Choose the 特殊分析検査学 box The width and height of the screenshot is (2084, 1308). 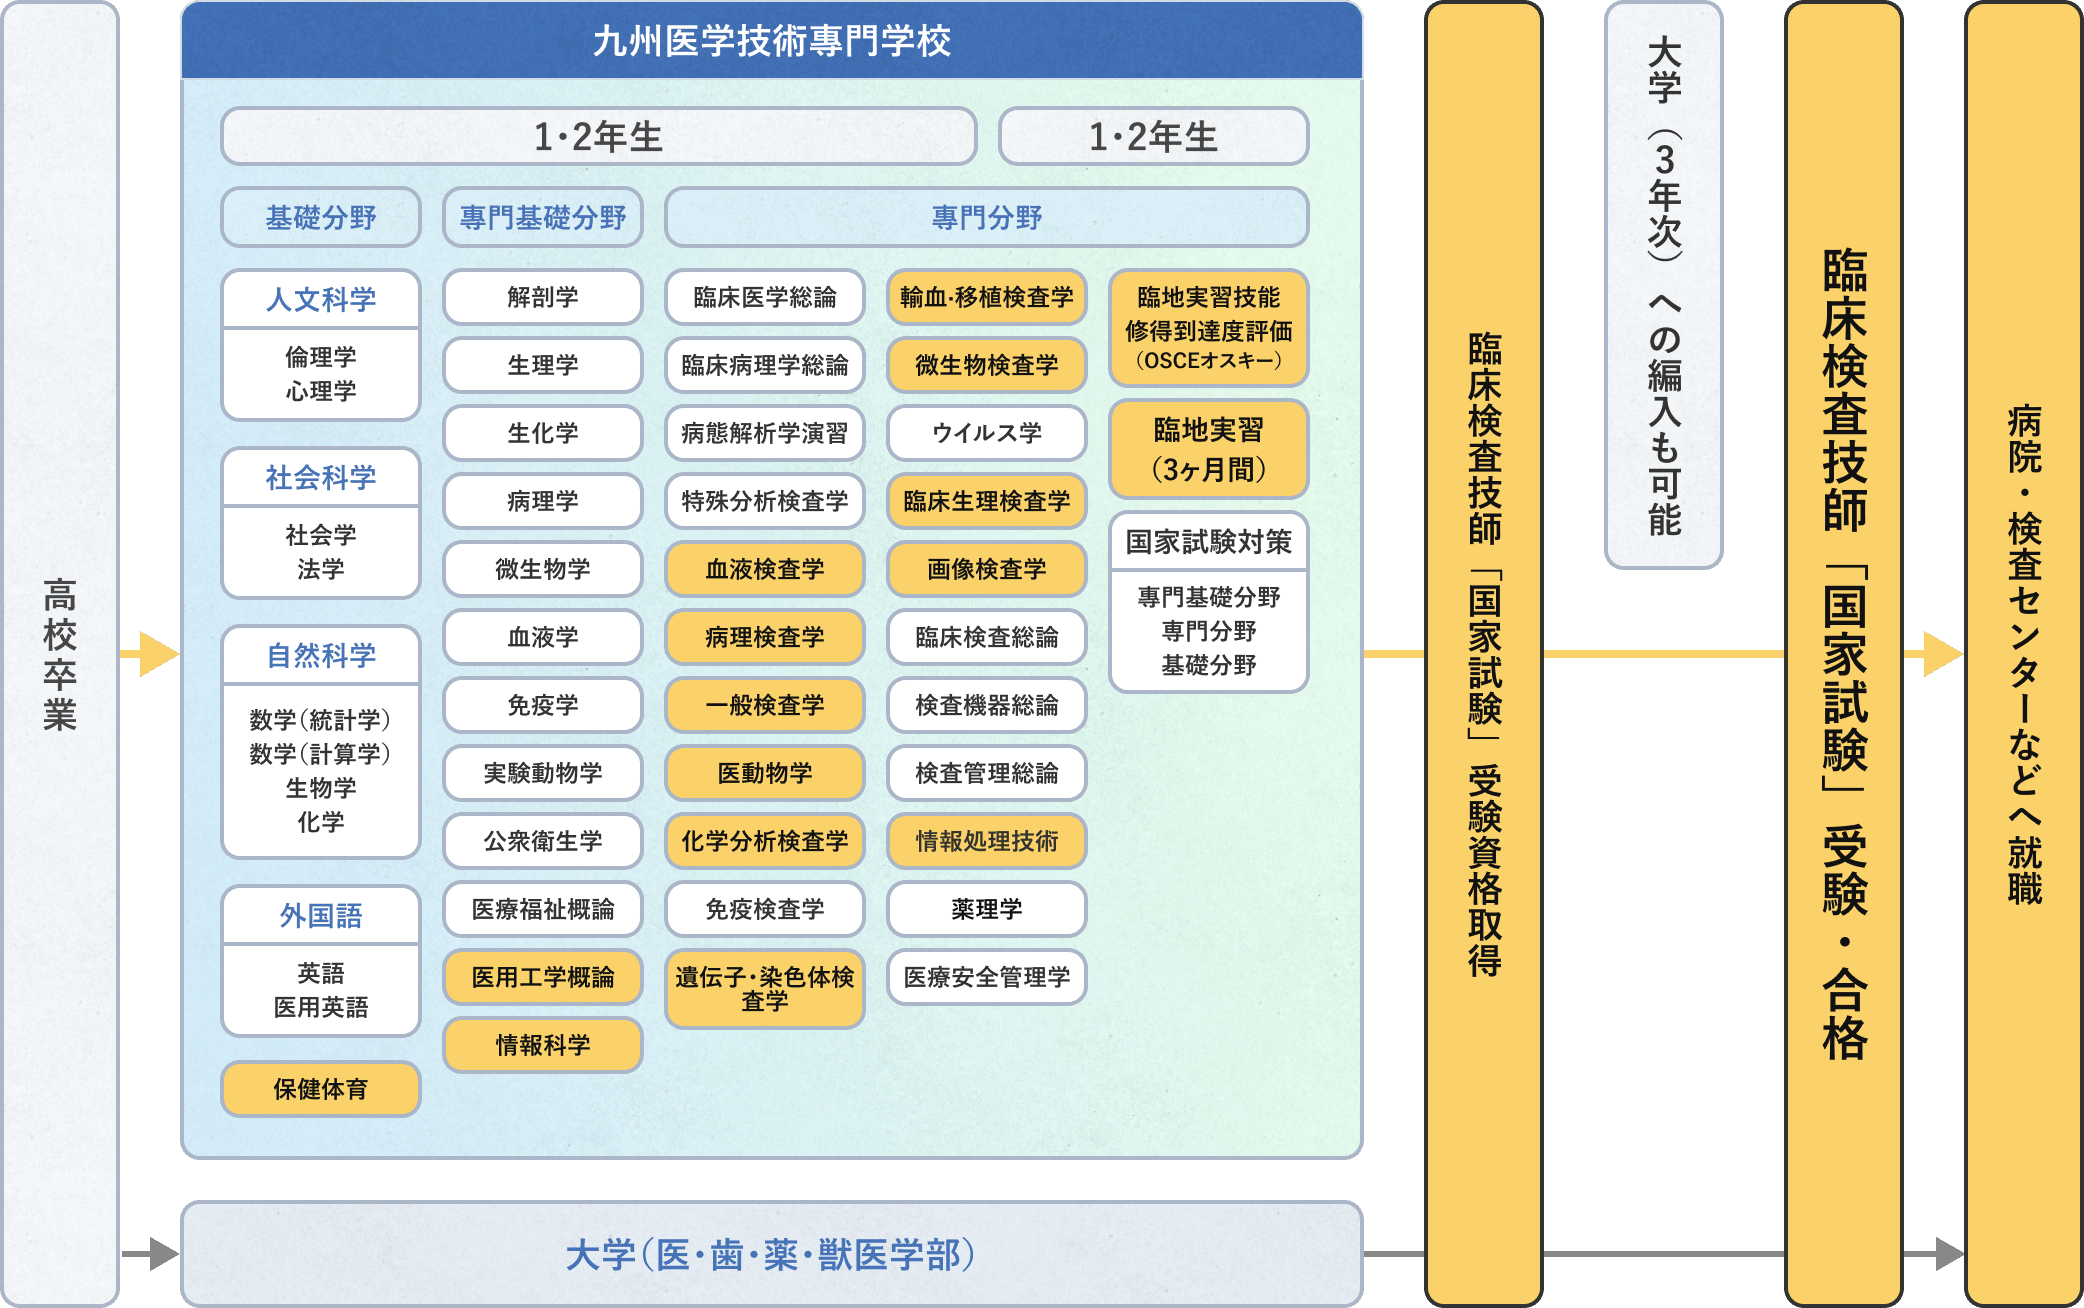765,501
